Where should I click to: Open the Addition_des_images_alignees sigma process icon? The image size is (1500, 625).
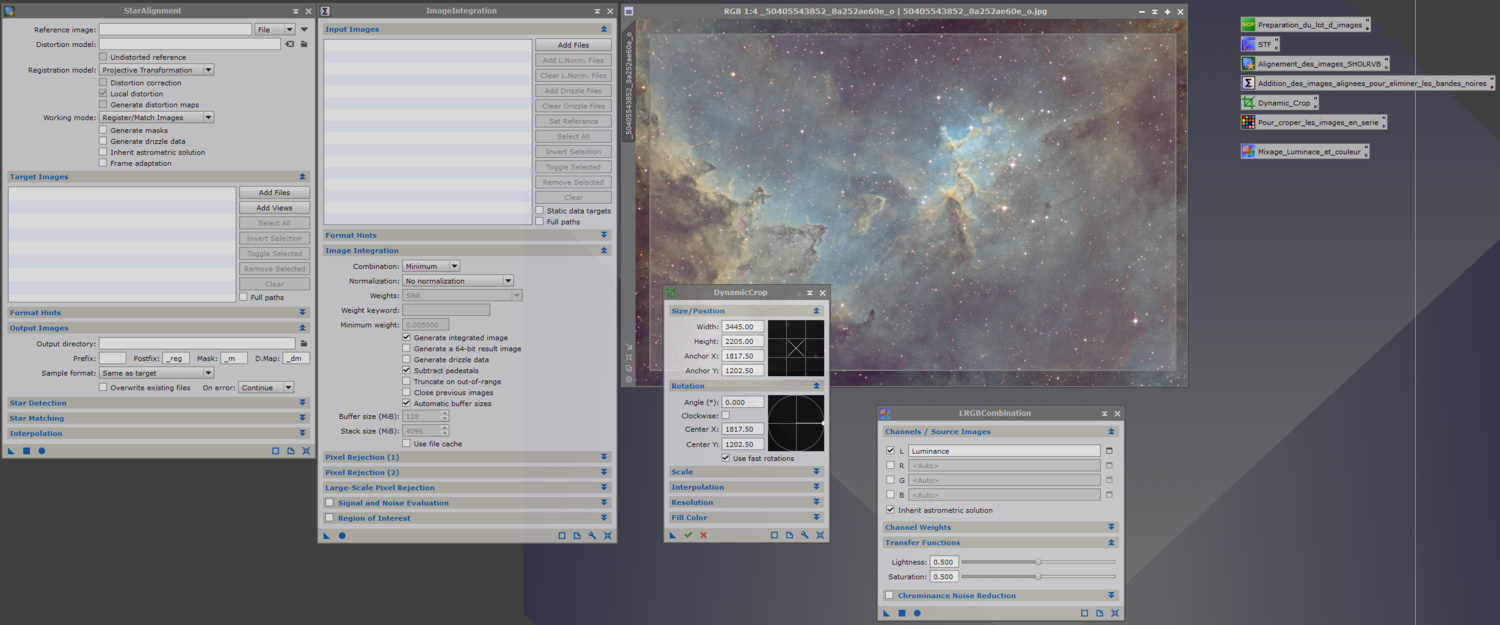[1367, 84]
